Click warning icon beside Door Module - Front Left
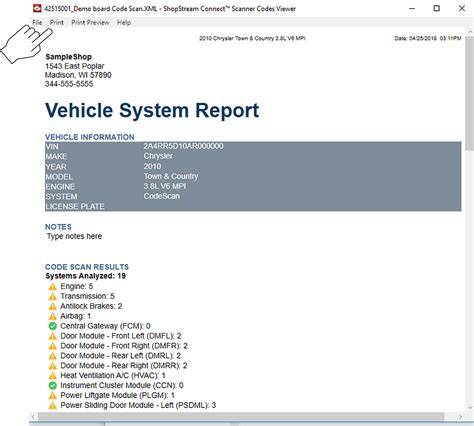The width and height of the screenshot is (474, 426). tap(53, 336)
